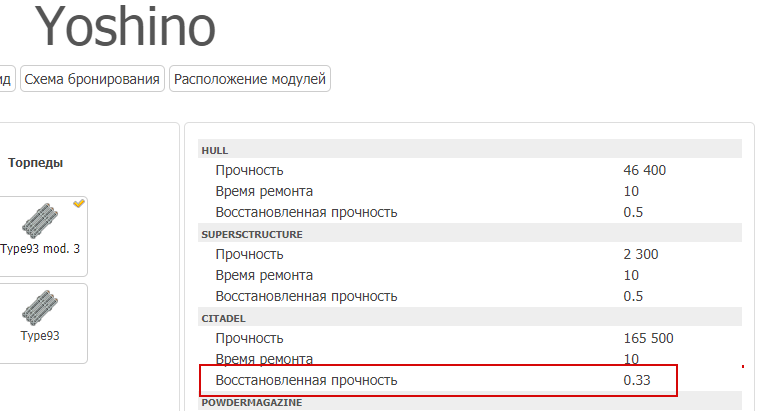The width and height of the screenshot is (759, 411).
Task: Click highlighted Восстановленная прочность 0.33 row
Action: pos(438,381)
